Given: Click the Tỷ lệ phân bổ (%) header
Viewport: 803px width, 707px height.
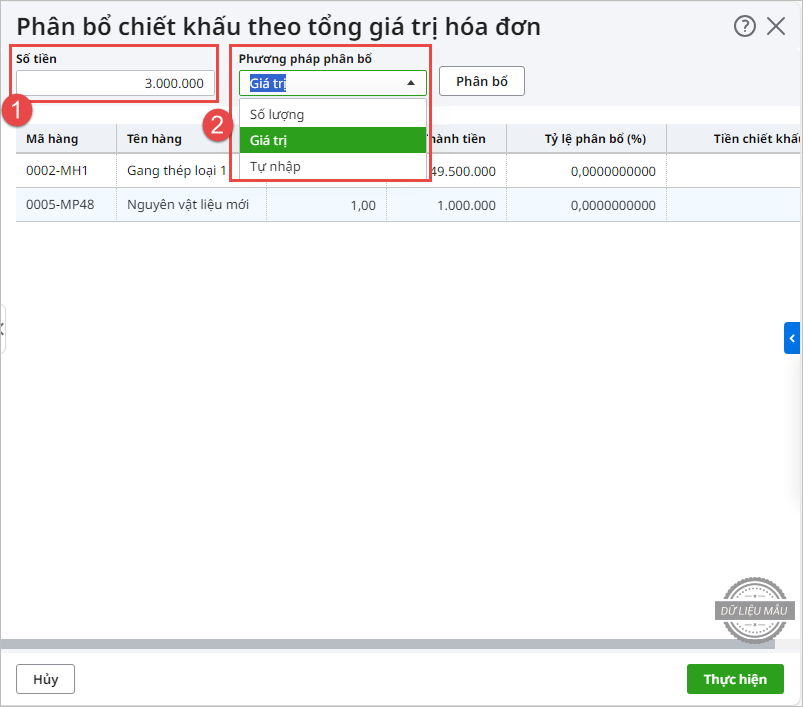Looking at the screenshot, I should point(586,139).
